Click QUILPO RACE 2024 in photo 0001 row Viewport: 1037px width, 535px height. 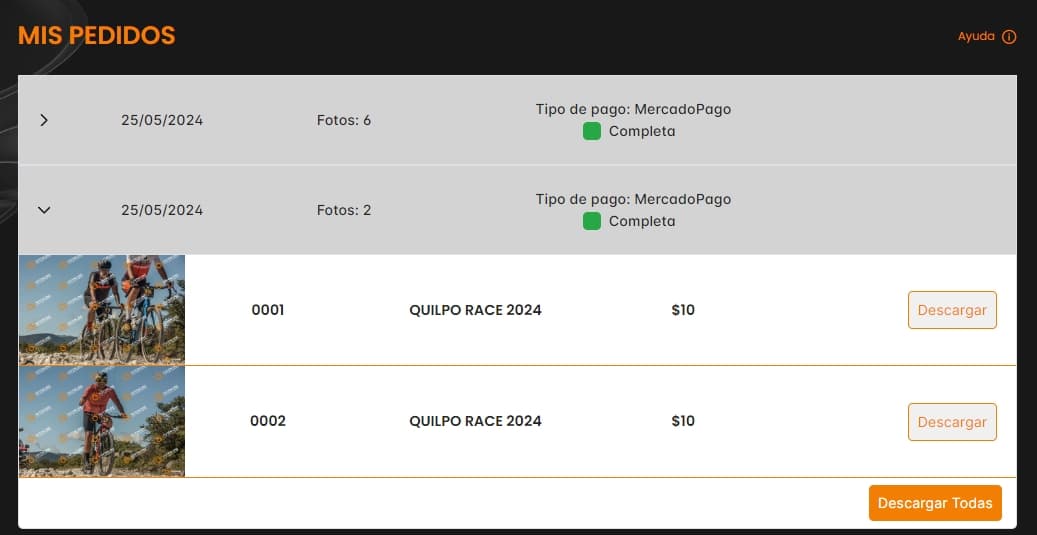475,310
